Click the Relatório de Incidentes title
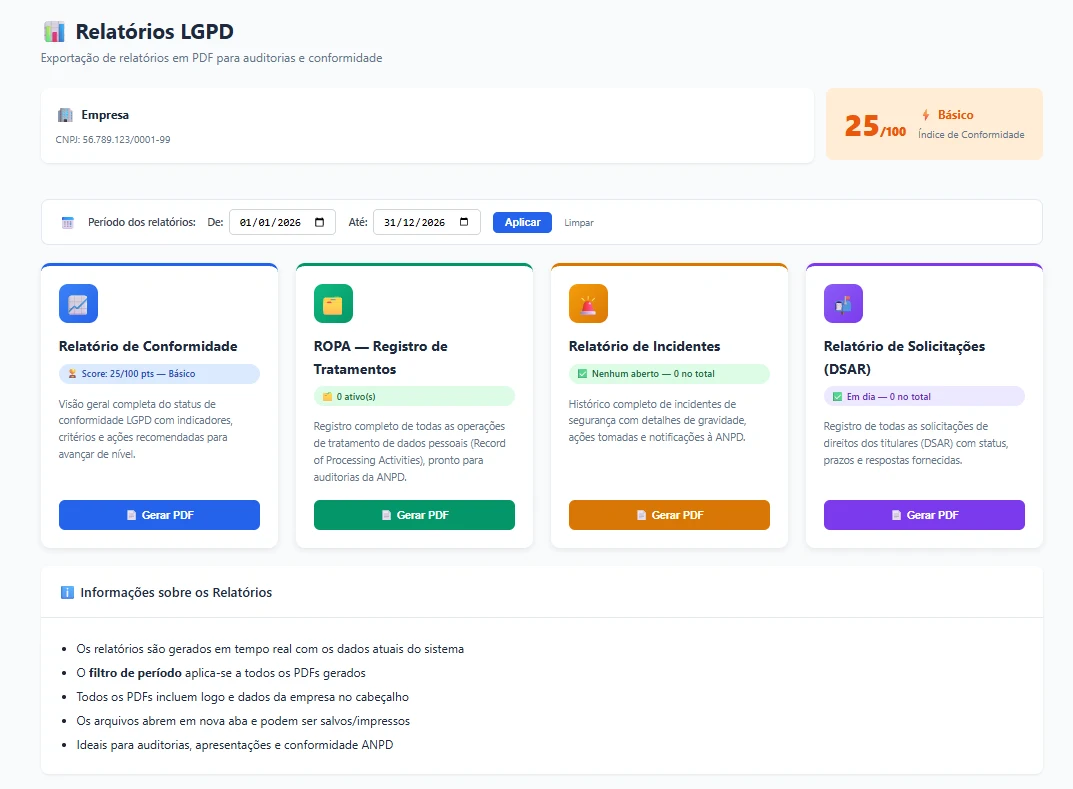Screen dimensions: 1073x789 [645, 346]
